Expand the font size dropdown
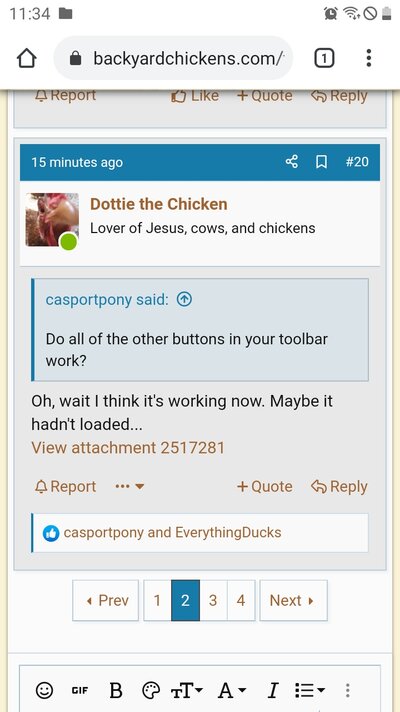 pos(189,691)
